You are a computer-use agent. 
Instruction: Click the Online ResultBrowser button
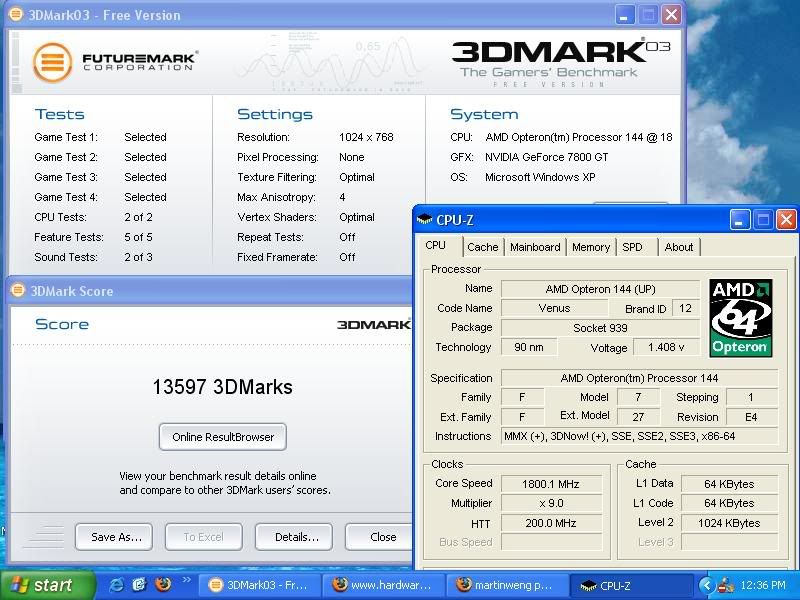point(223,437)
